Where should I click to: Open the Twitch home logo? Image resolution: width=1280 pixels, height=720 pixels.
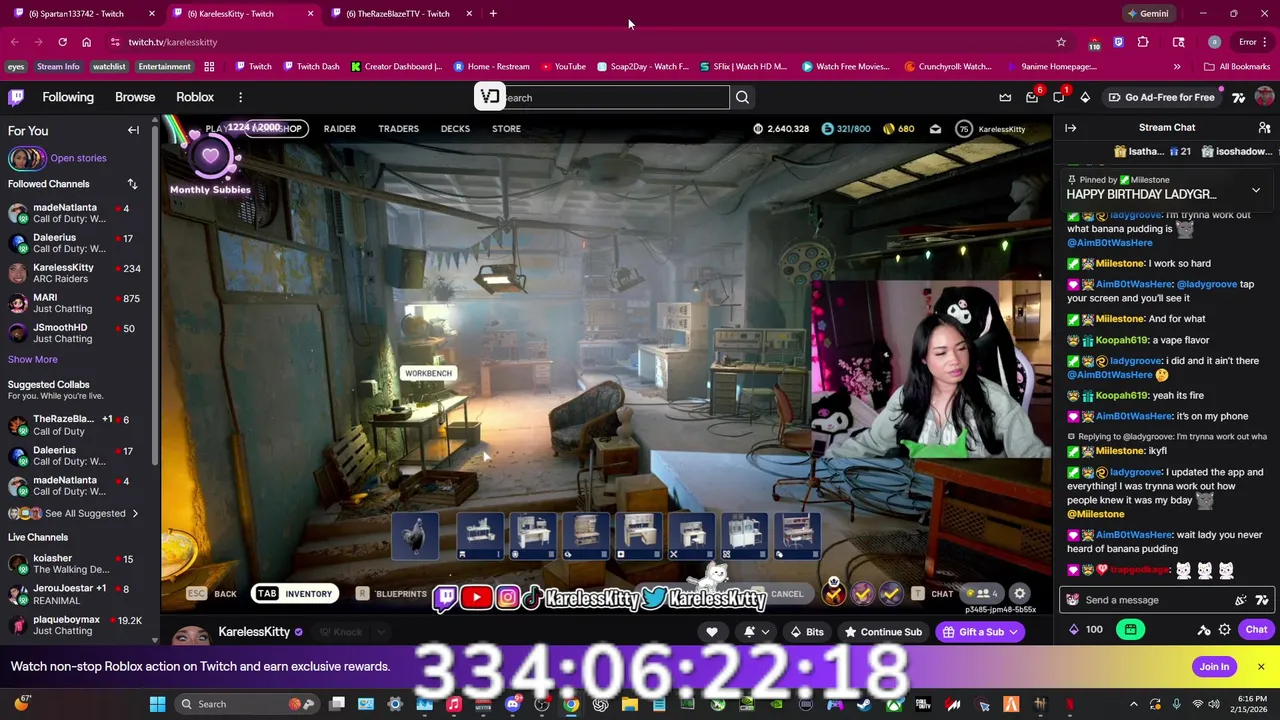16,97
